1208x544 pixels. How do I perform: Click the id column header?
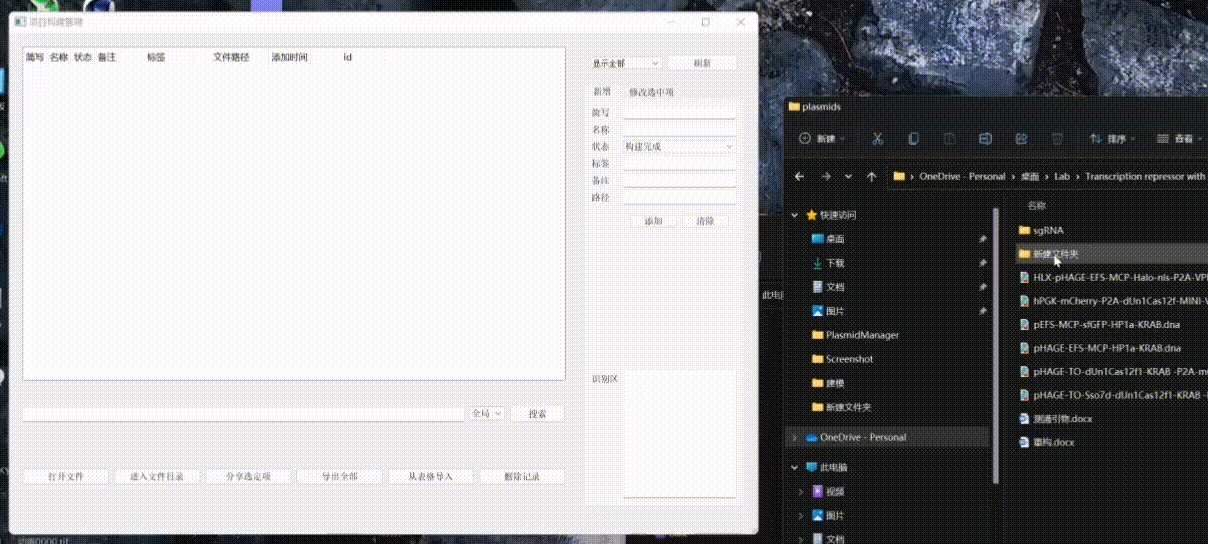tap(347, 57)
